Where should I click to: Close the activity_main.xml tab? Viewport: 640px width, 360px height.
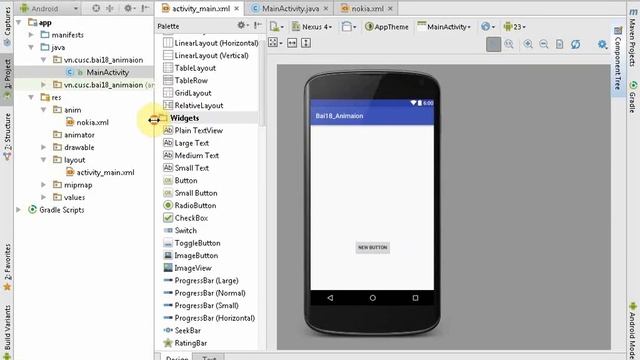point(237,9)
